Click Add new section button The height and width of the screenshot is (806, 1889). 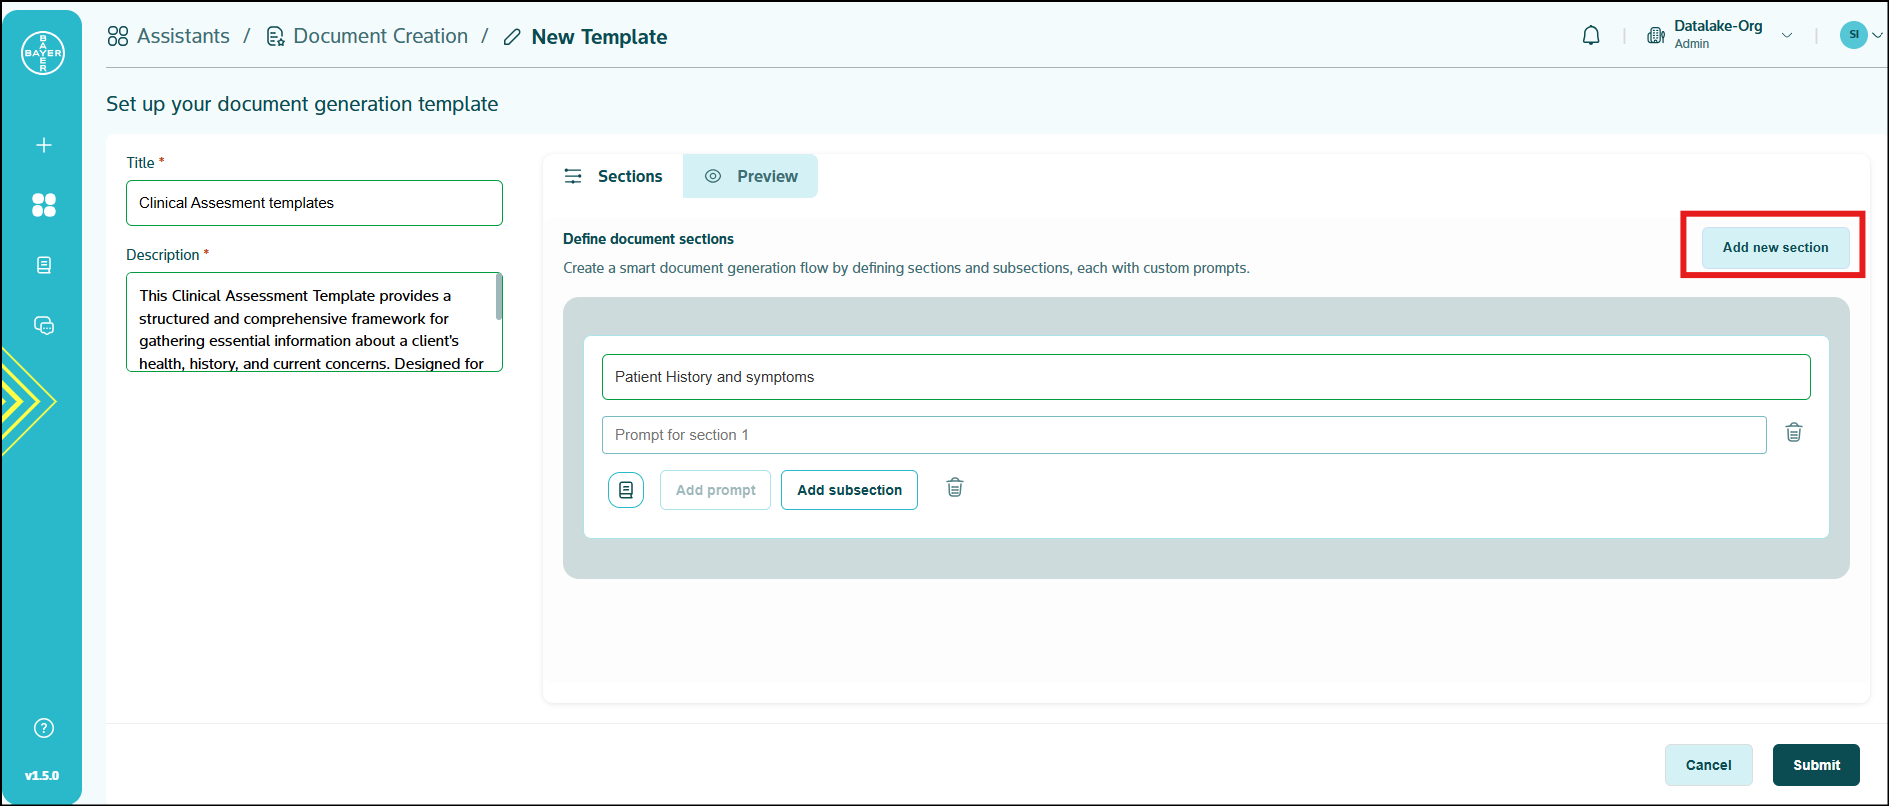tap(1775, 247)
